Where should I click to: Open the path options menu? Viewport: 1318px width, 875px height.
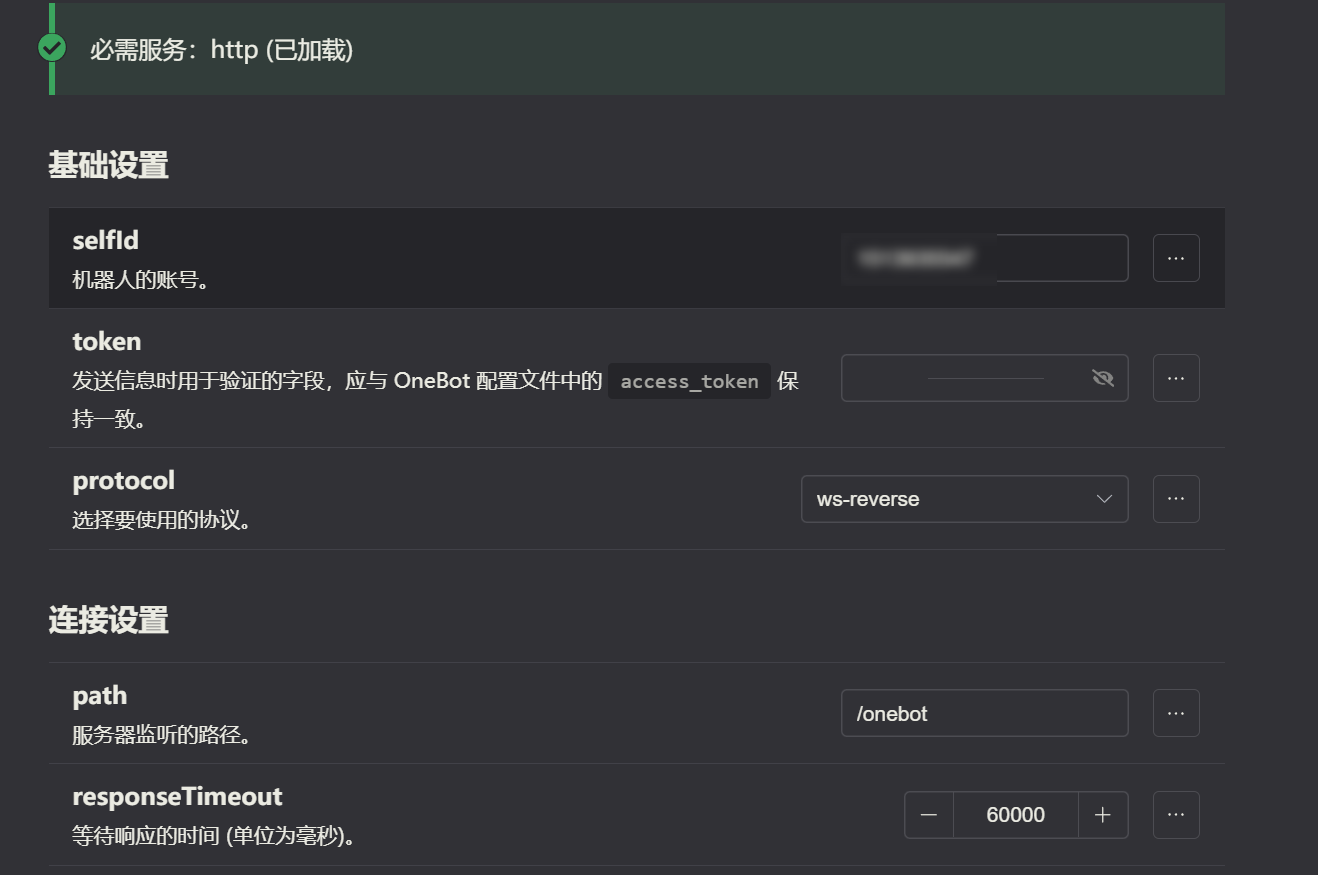[x=1176, y=713]
